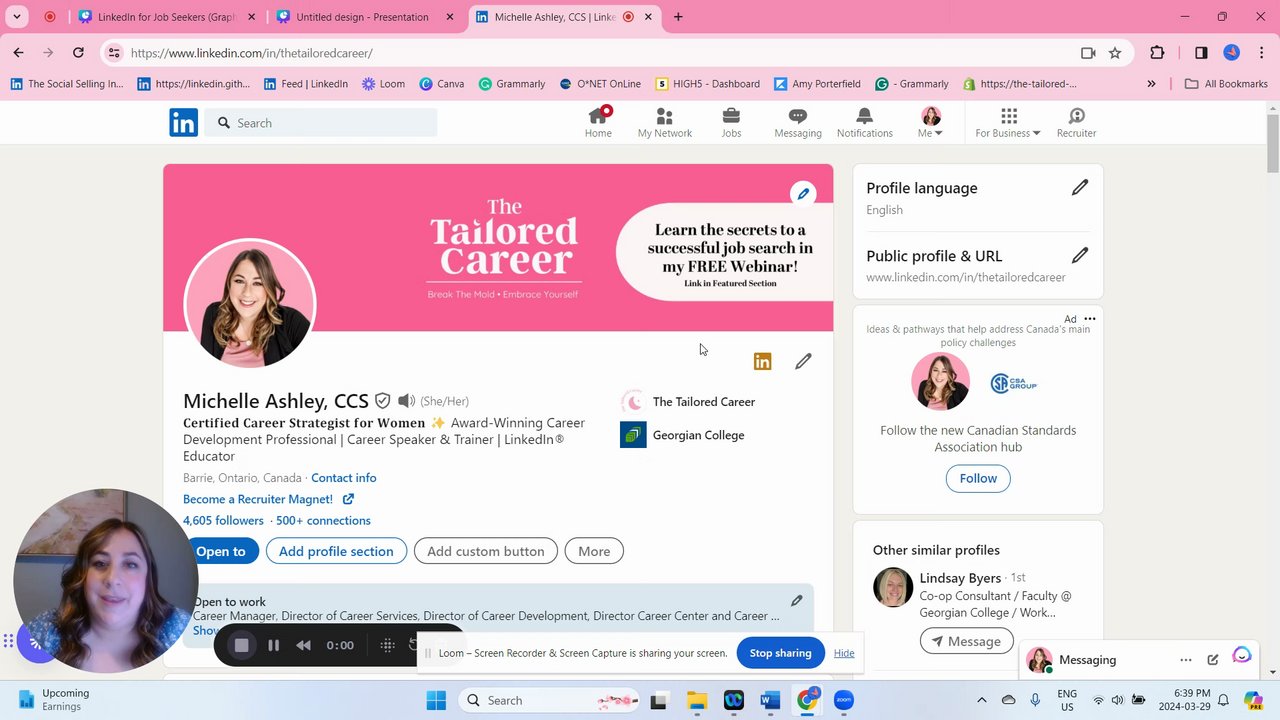
Task: Expand the Me dropdown menu
Action: pyautogui.click(x=931, y=123)
